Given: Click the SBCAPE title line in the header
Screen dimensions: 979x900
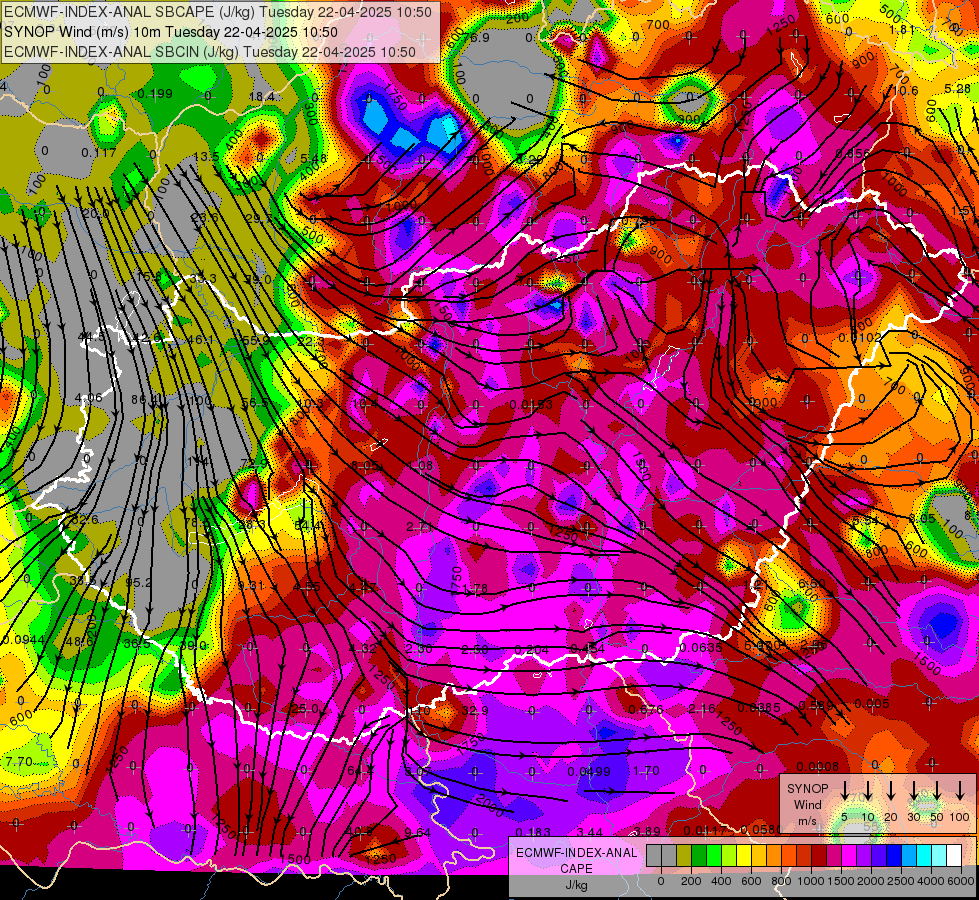Looking at the screenshot, I should point(218,12).
